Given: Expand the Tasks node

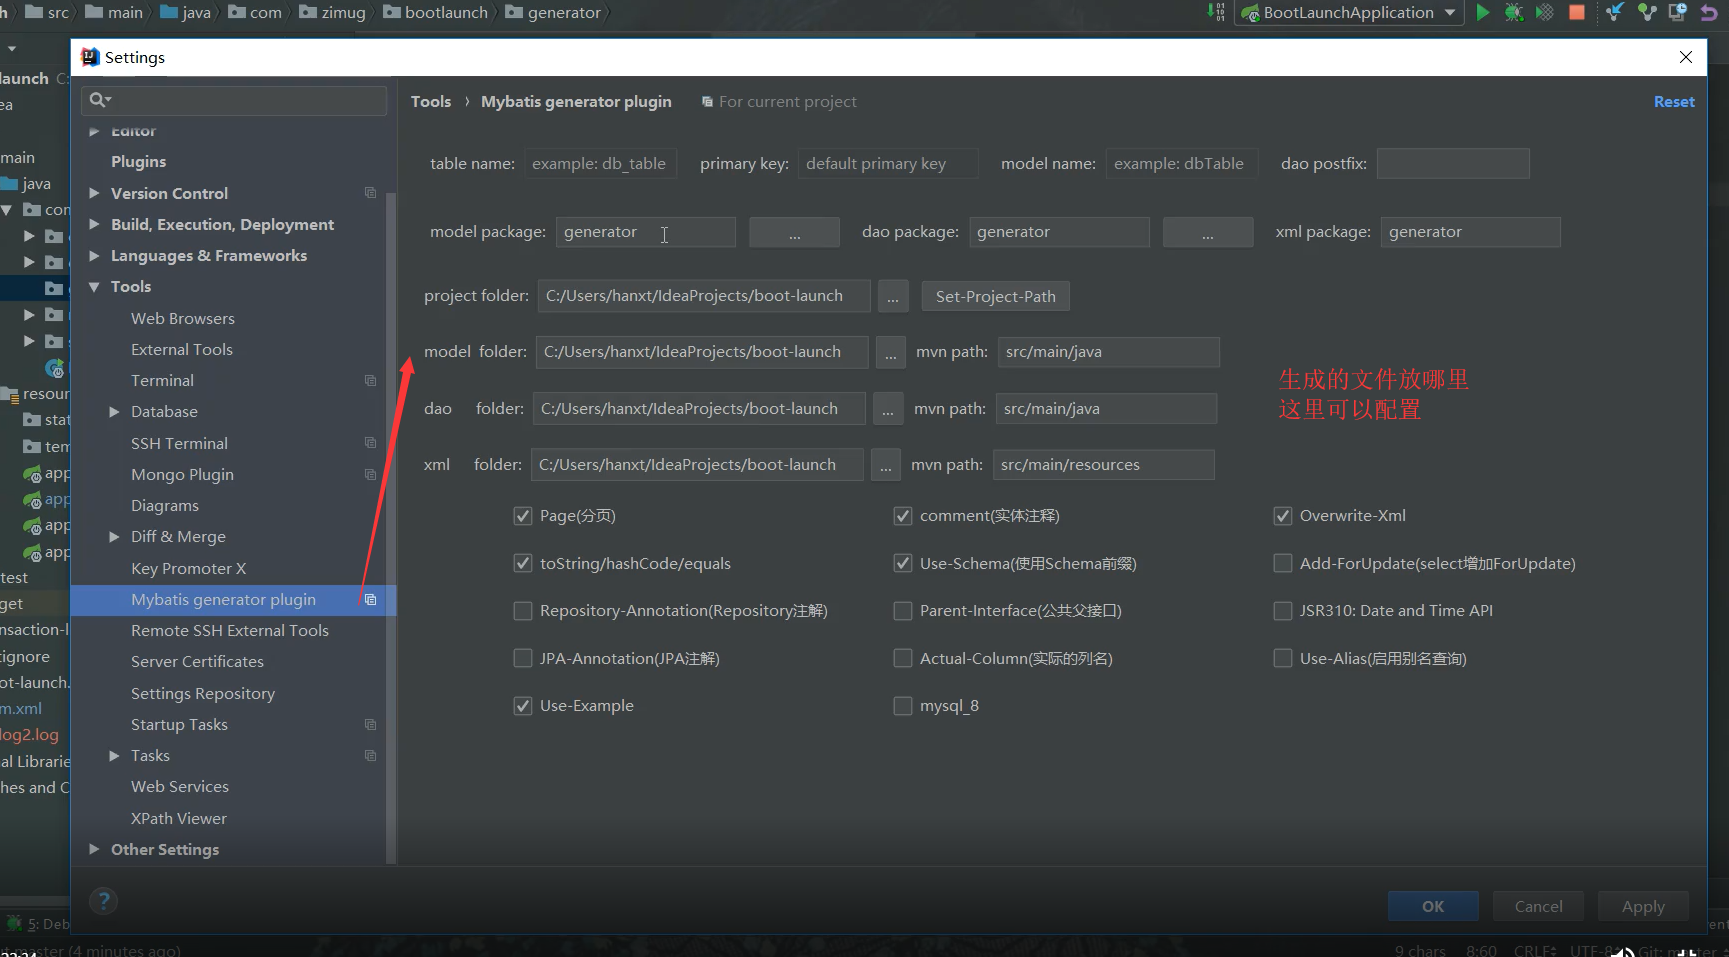Looking at the screenshot, I should coord(114,756).
